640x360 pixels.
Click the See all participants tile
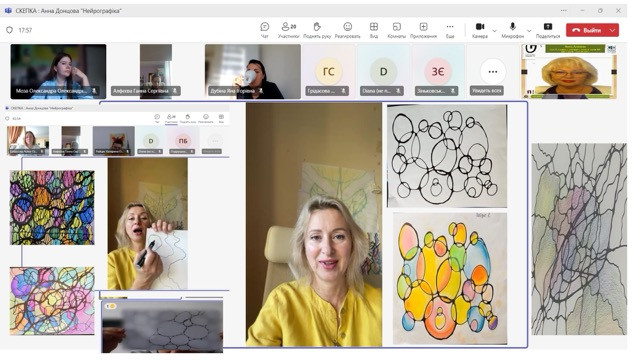coord(493,72)
